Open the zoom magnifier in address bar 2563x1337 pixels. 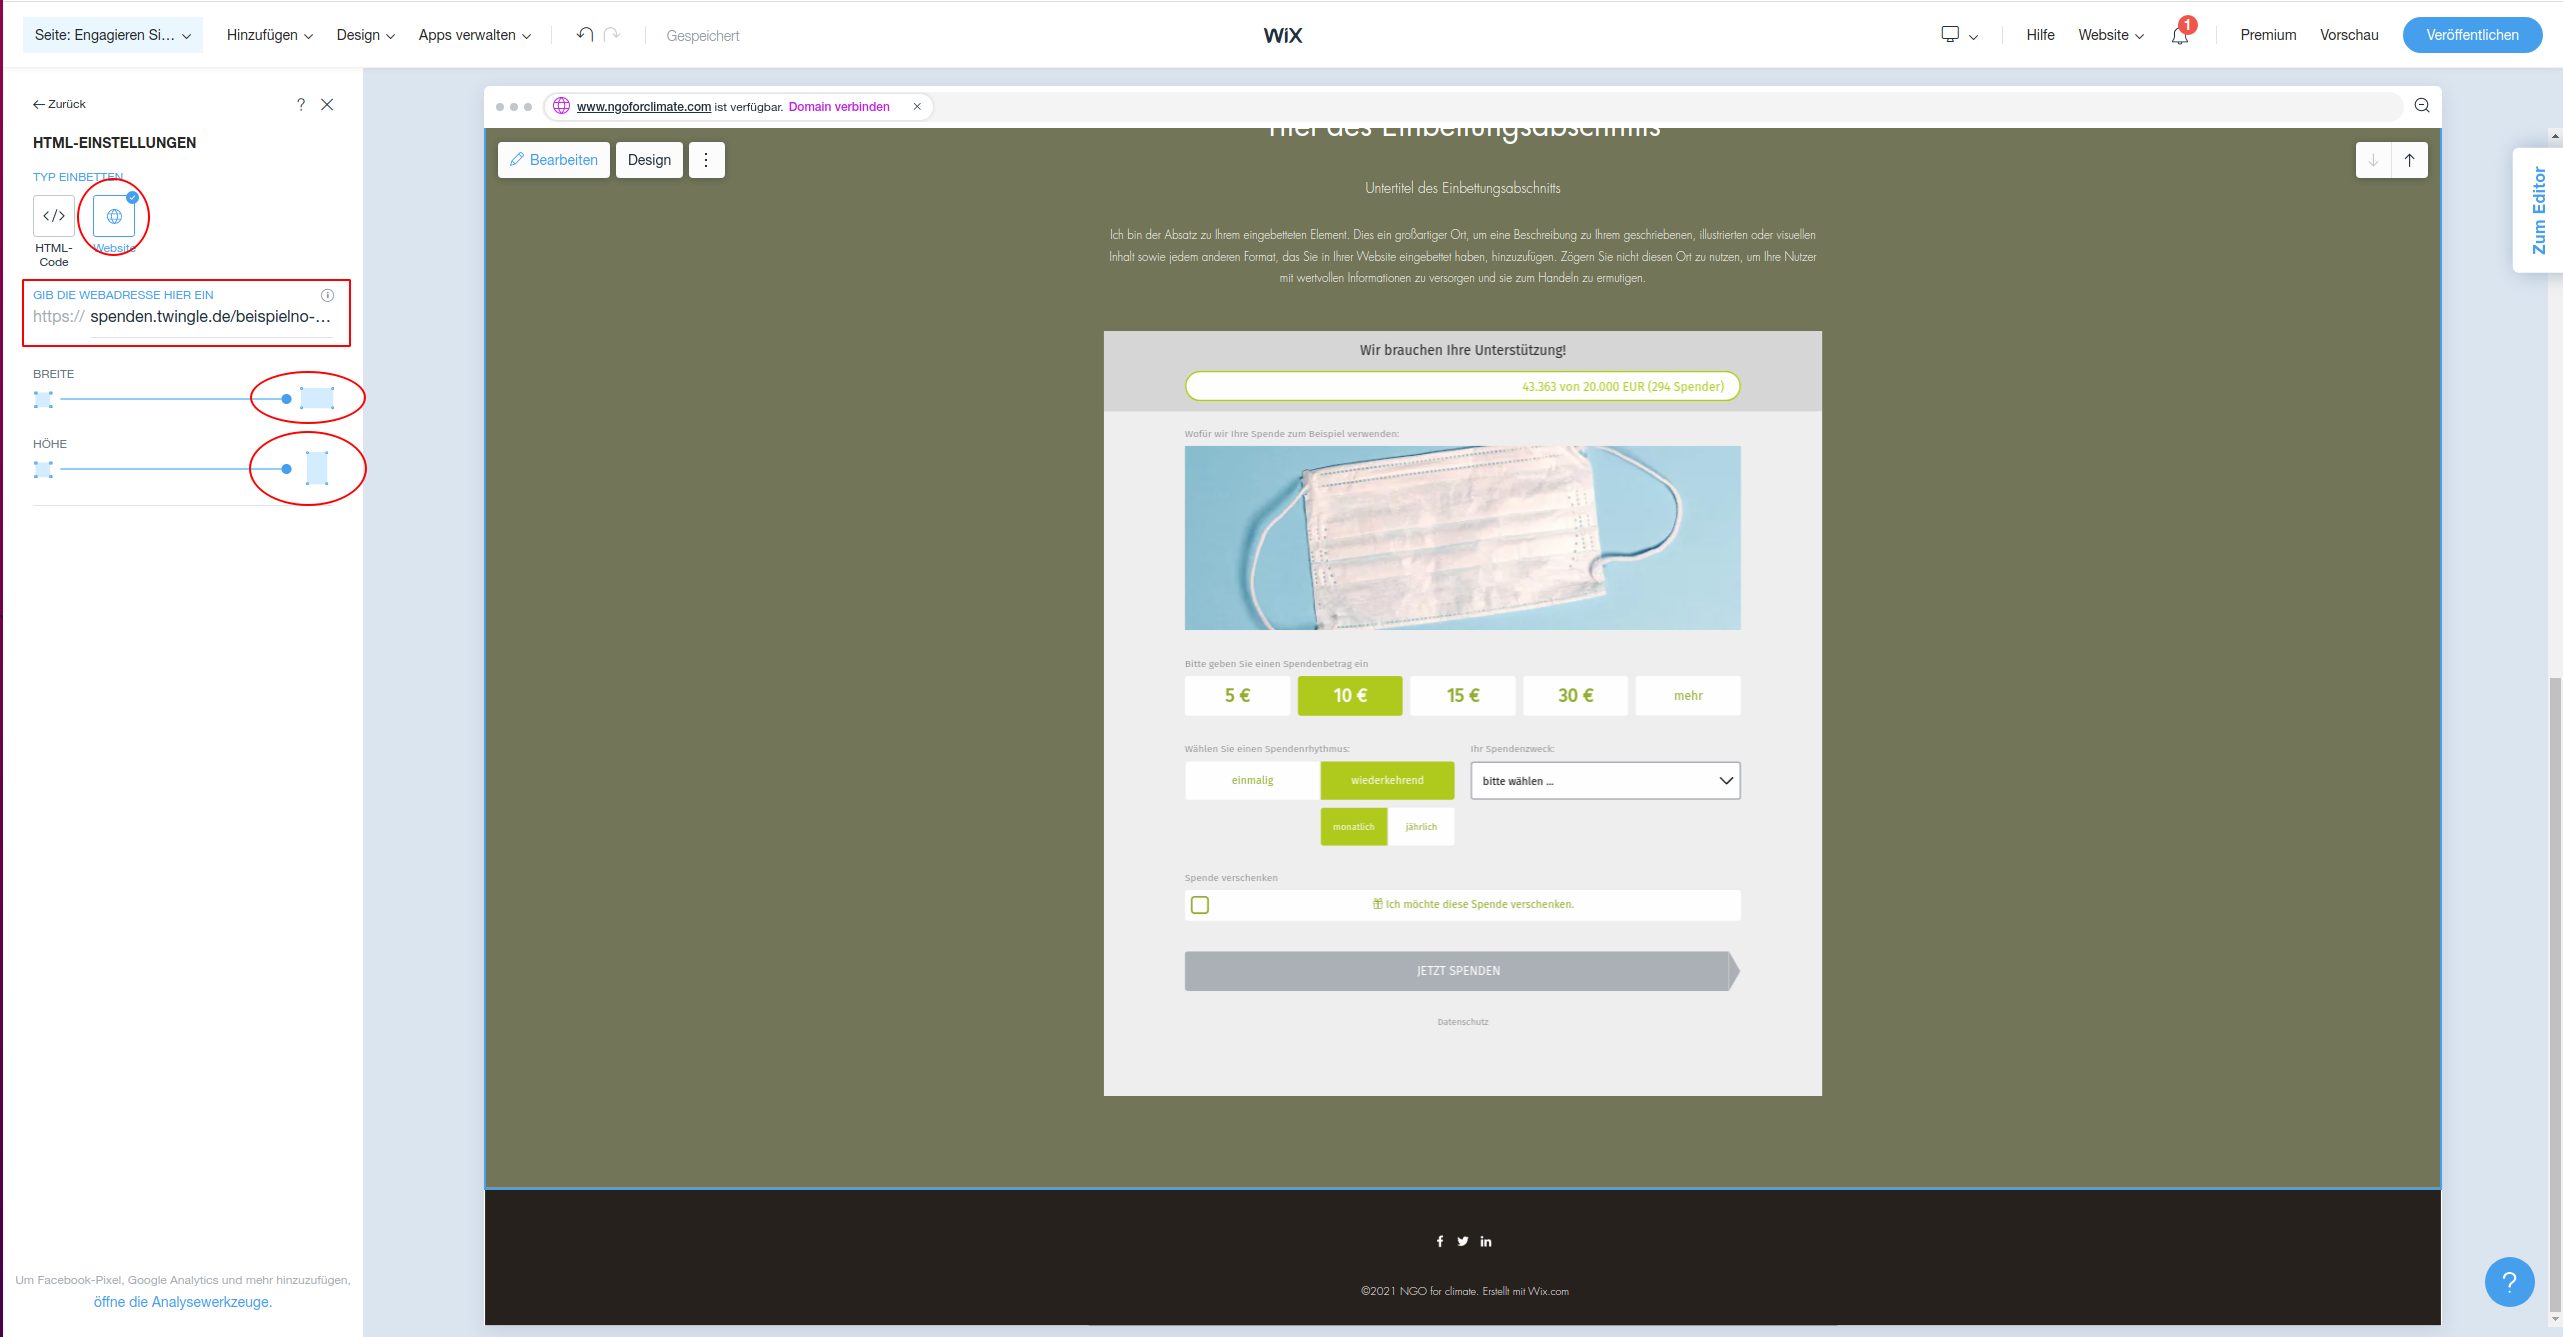2422,106
